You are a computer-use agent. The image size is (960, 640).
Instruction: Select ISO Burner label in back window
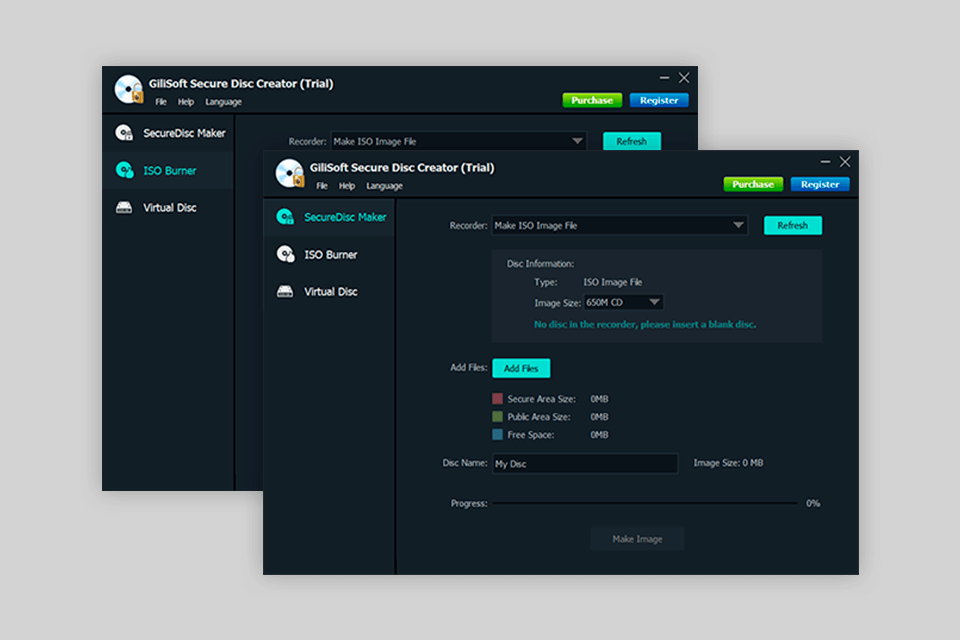coord(170,171)
